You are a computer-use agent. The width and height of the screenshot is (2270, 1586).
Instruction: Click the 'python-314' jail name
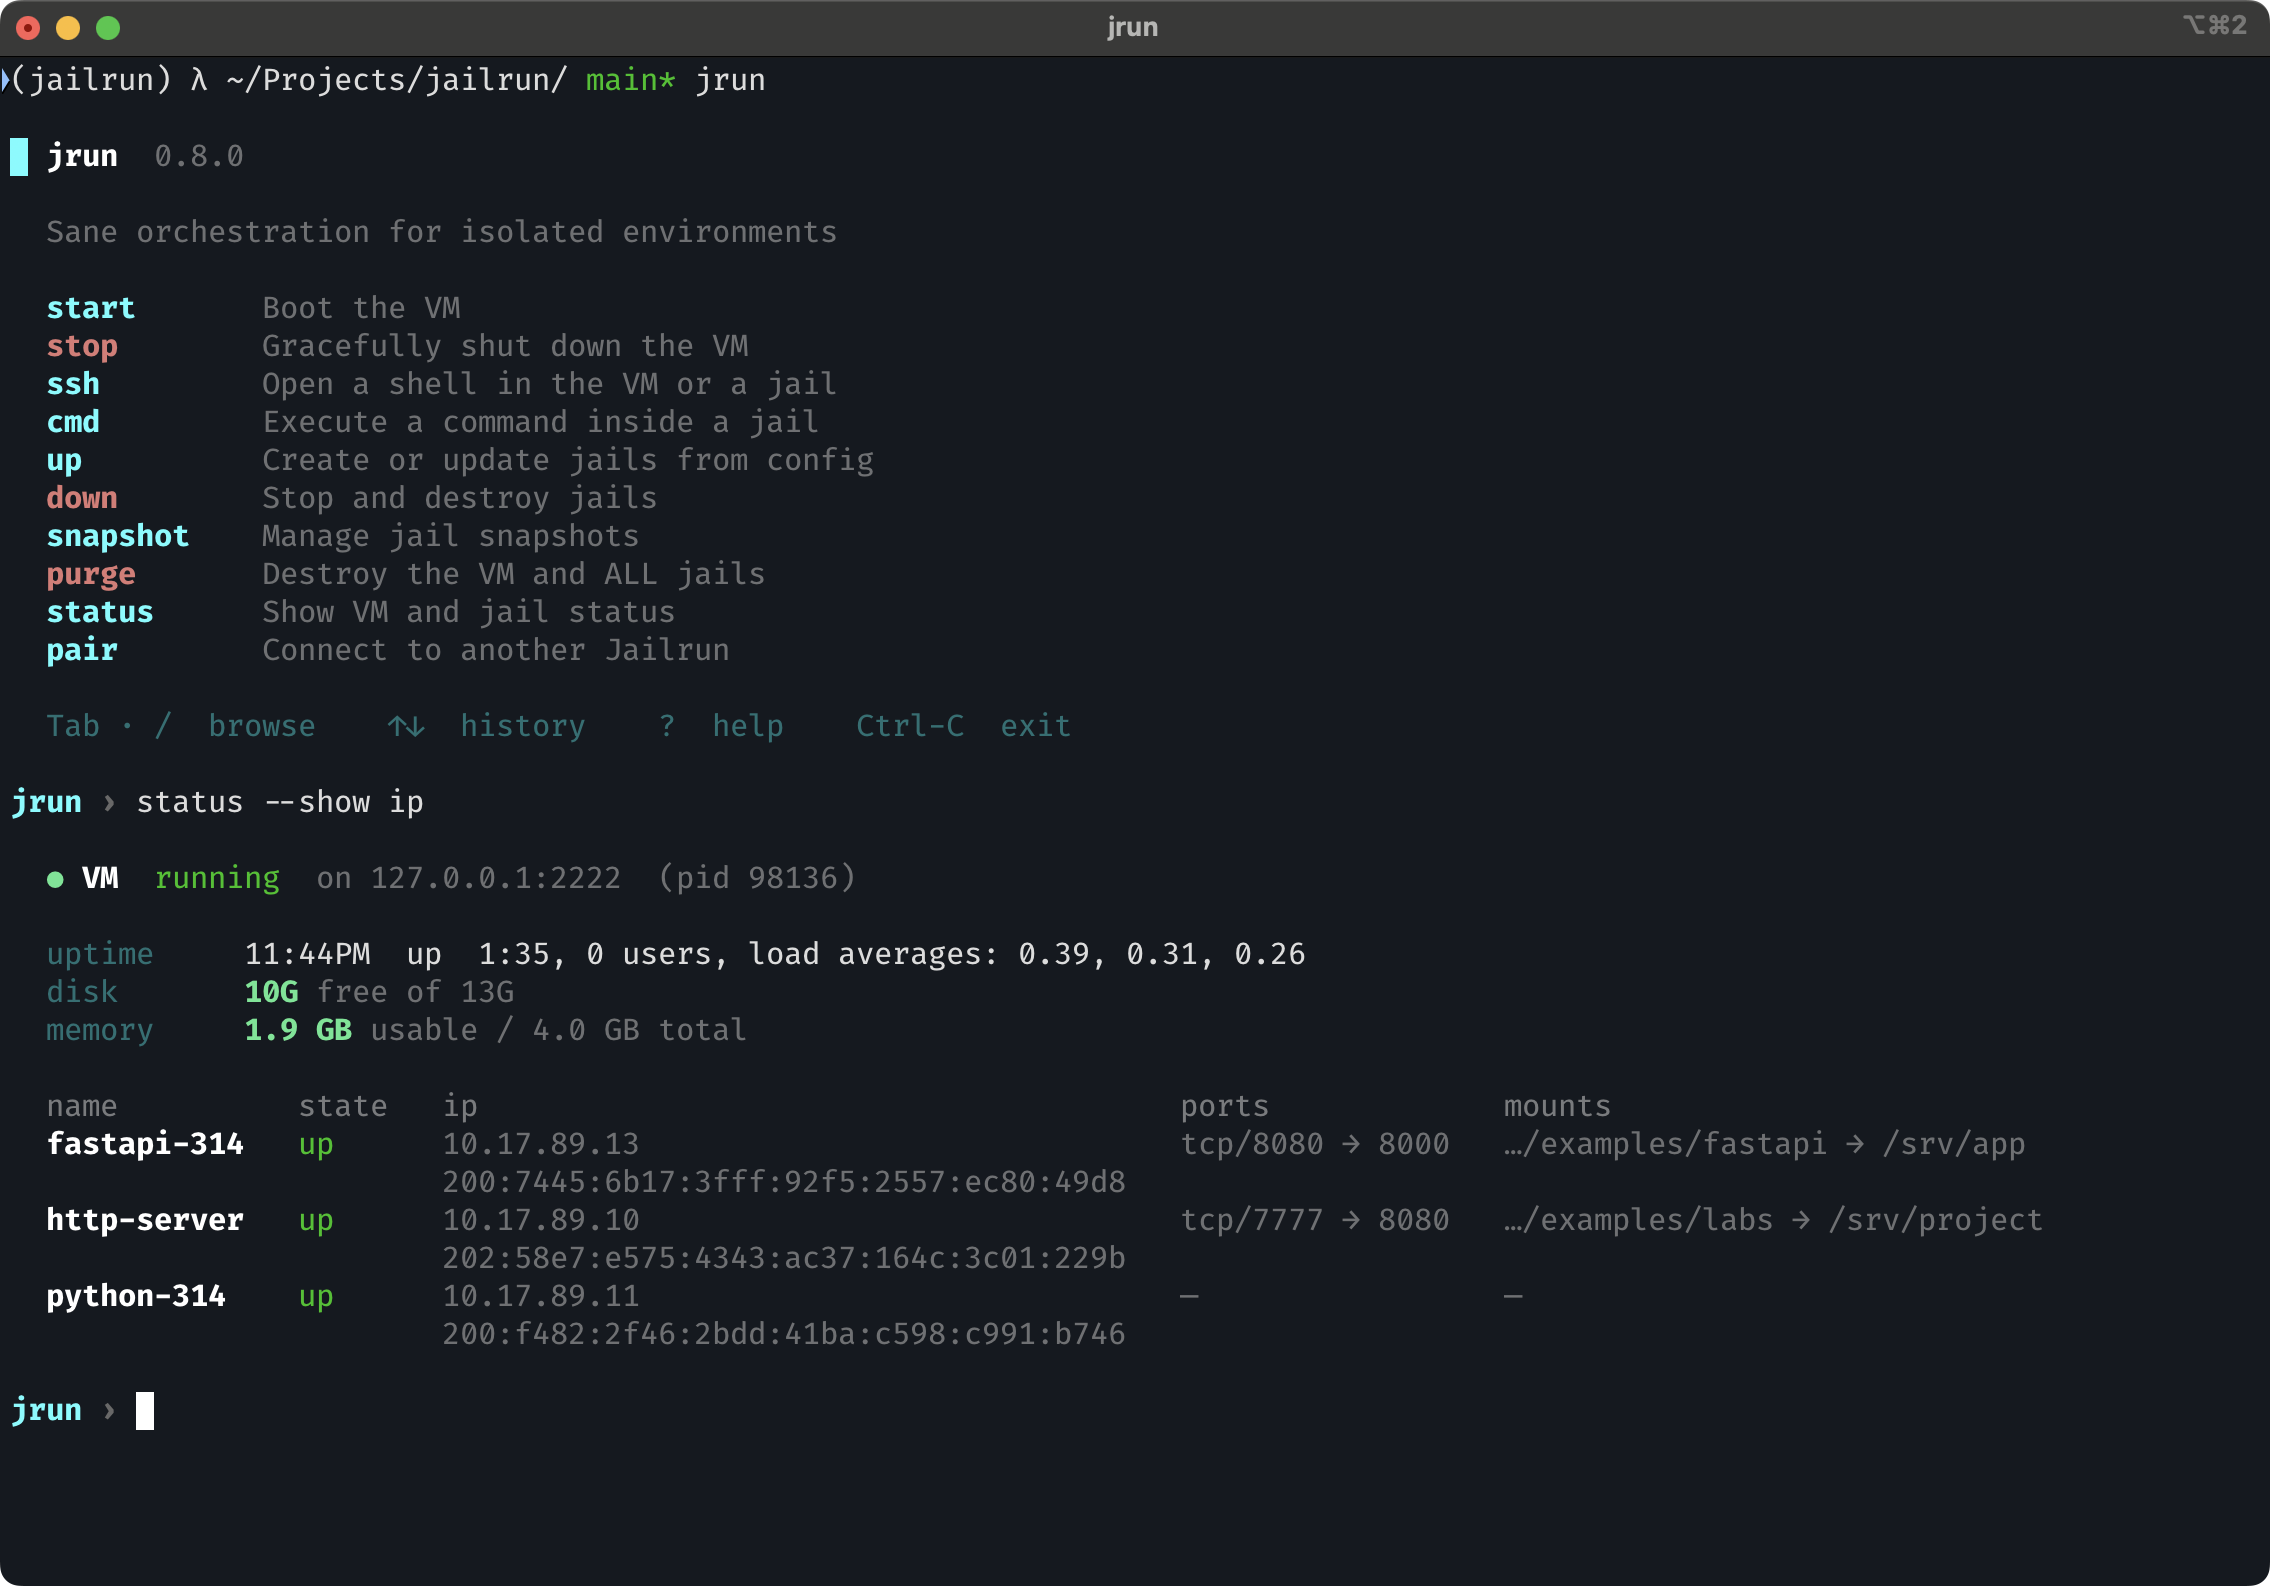click(136, 1296)
